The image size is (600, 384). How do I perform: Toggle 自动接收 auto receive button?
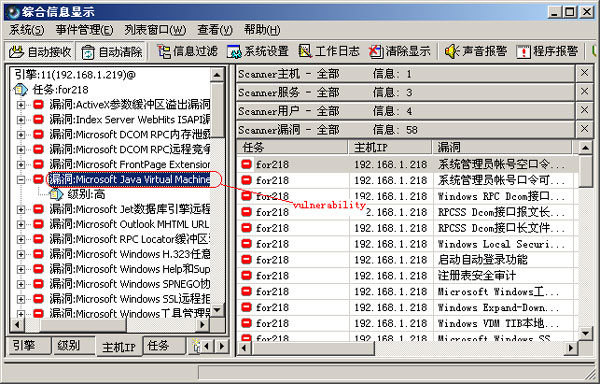coord(40,52)
